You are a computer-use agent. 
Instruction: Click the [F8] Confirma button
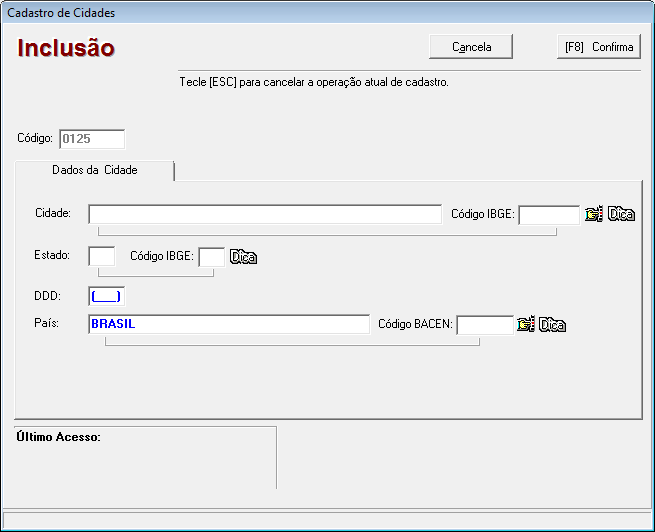pyautogui.click(x=598, y=47)
